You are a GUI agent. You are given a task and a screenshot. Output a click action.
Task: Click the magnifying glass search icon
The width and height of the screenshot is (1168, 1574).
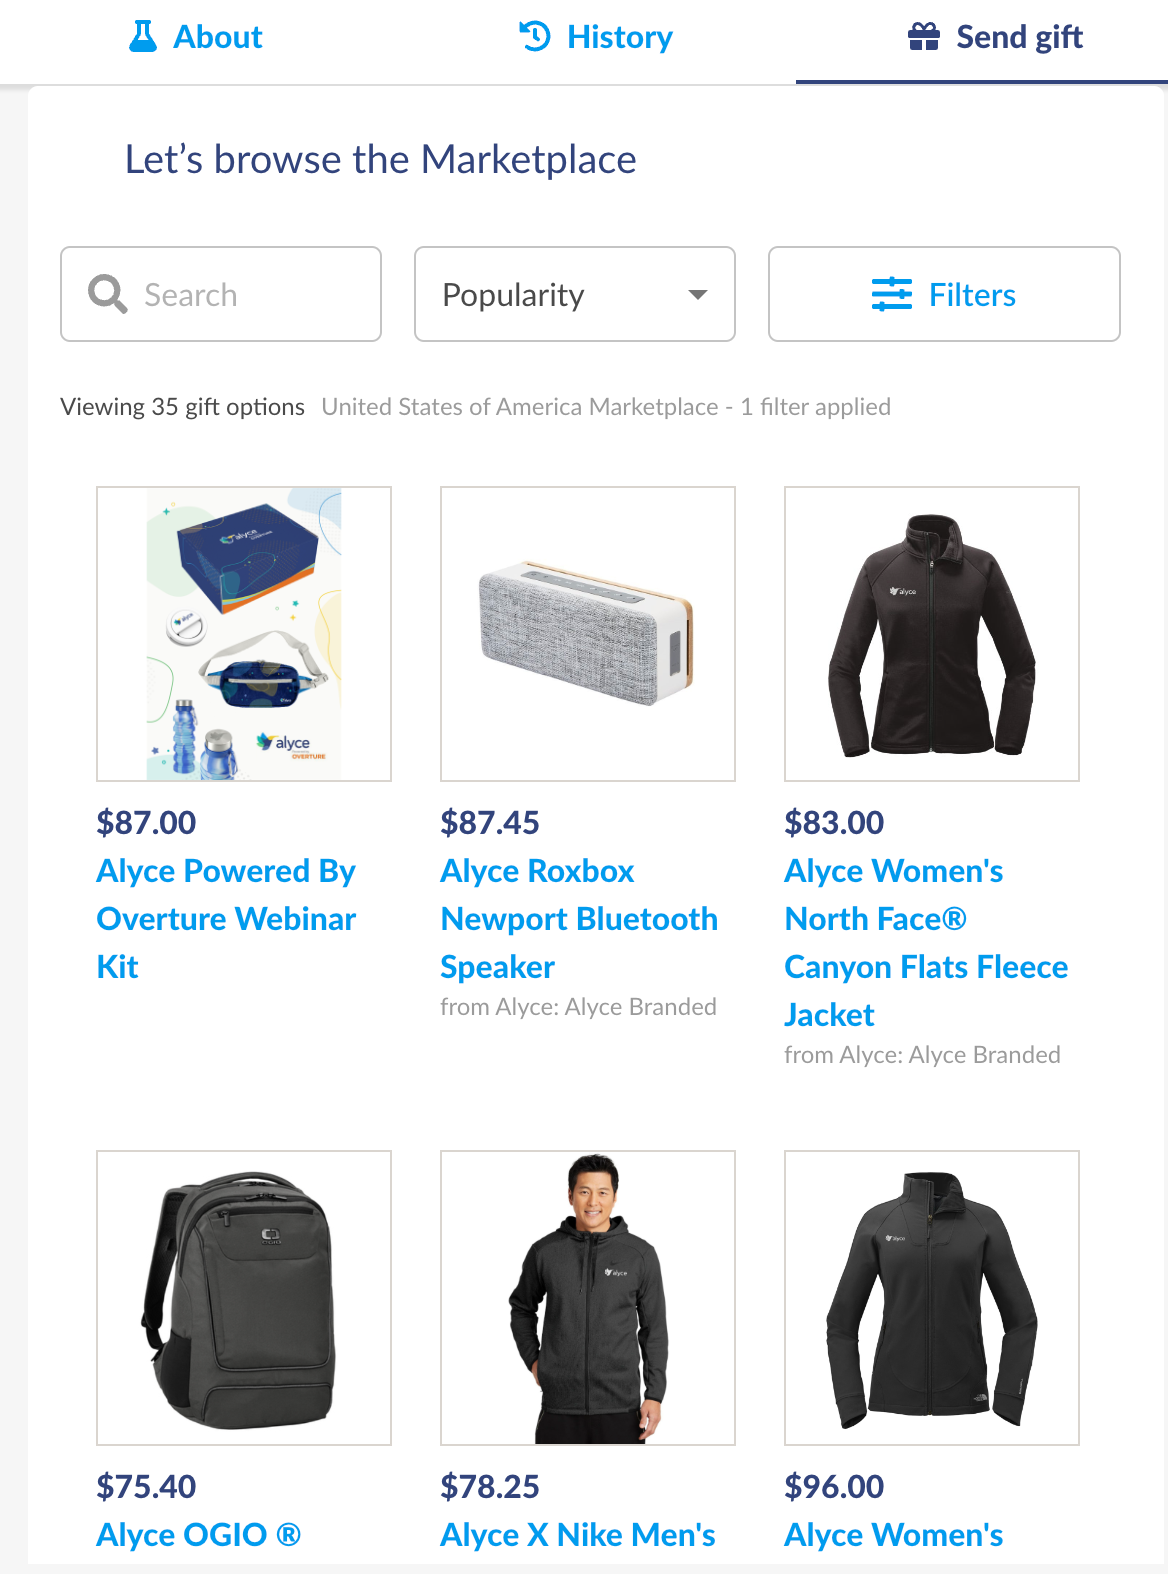tap(107, 294)
